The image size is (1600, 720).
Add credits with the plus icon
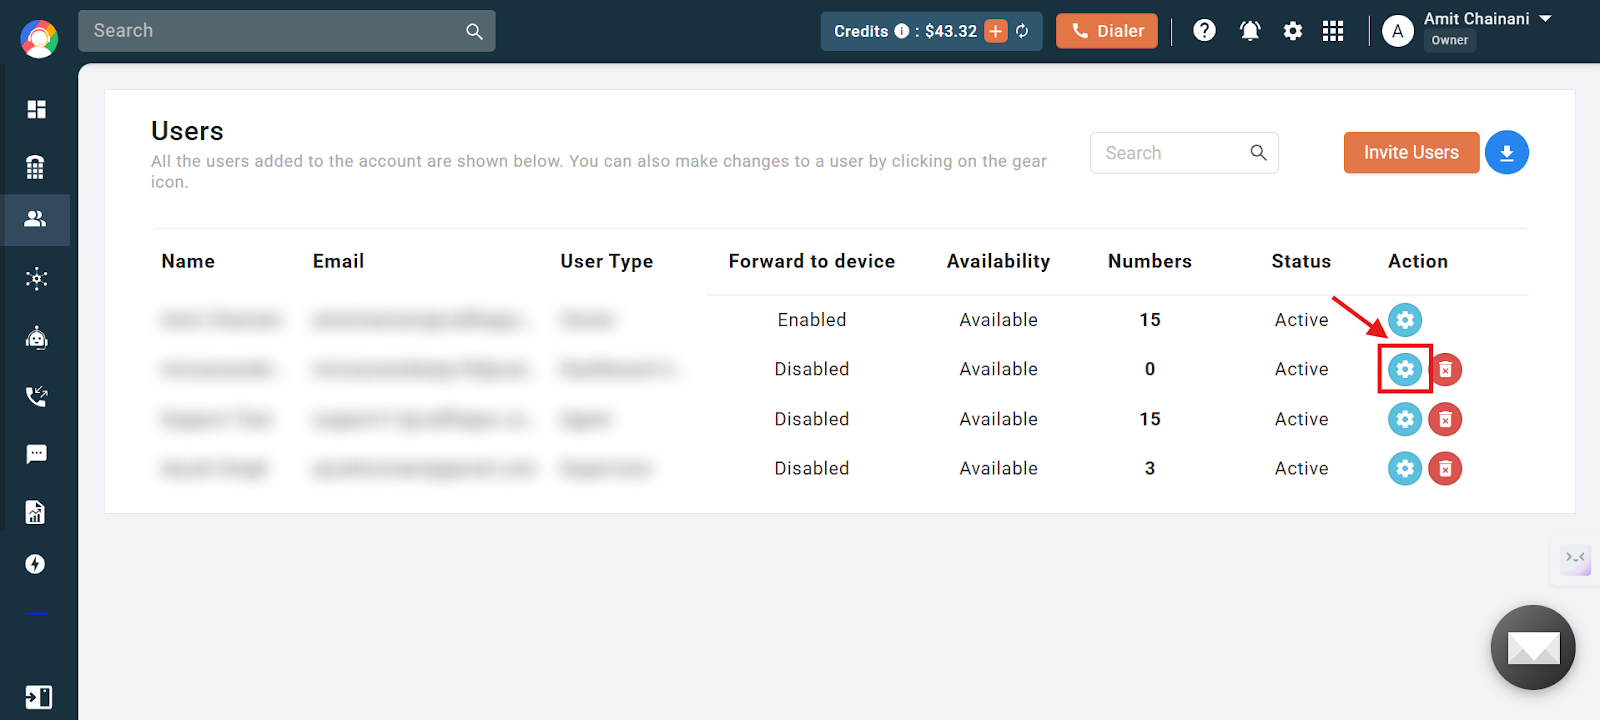point(996,31)
